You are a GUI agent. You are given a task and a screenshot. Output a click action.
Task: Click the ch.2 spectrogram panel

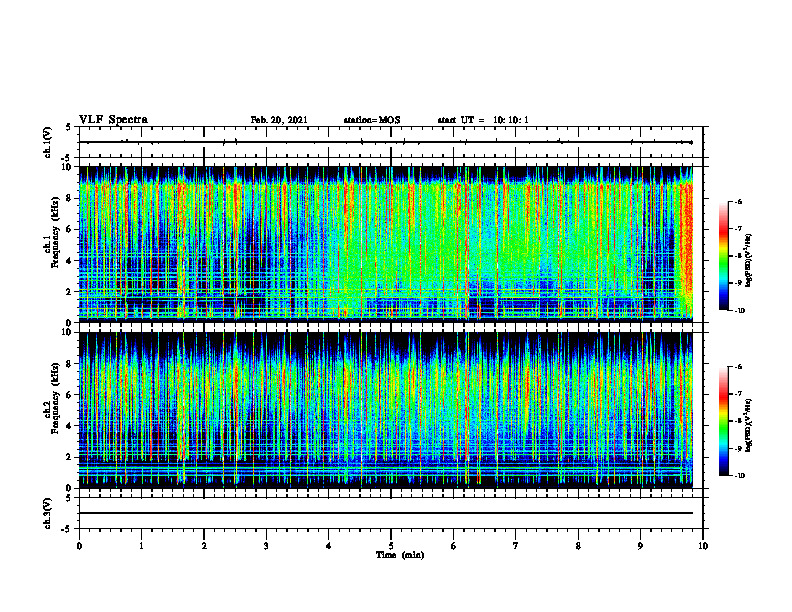386,410
